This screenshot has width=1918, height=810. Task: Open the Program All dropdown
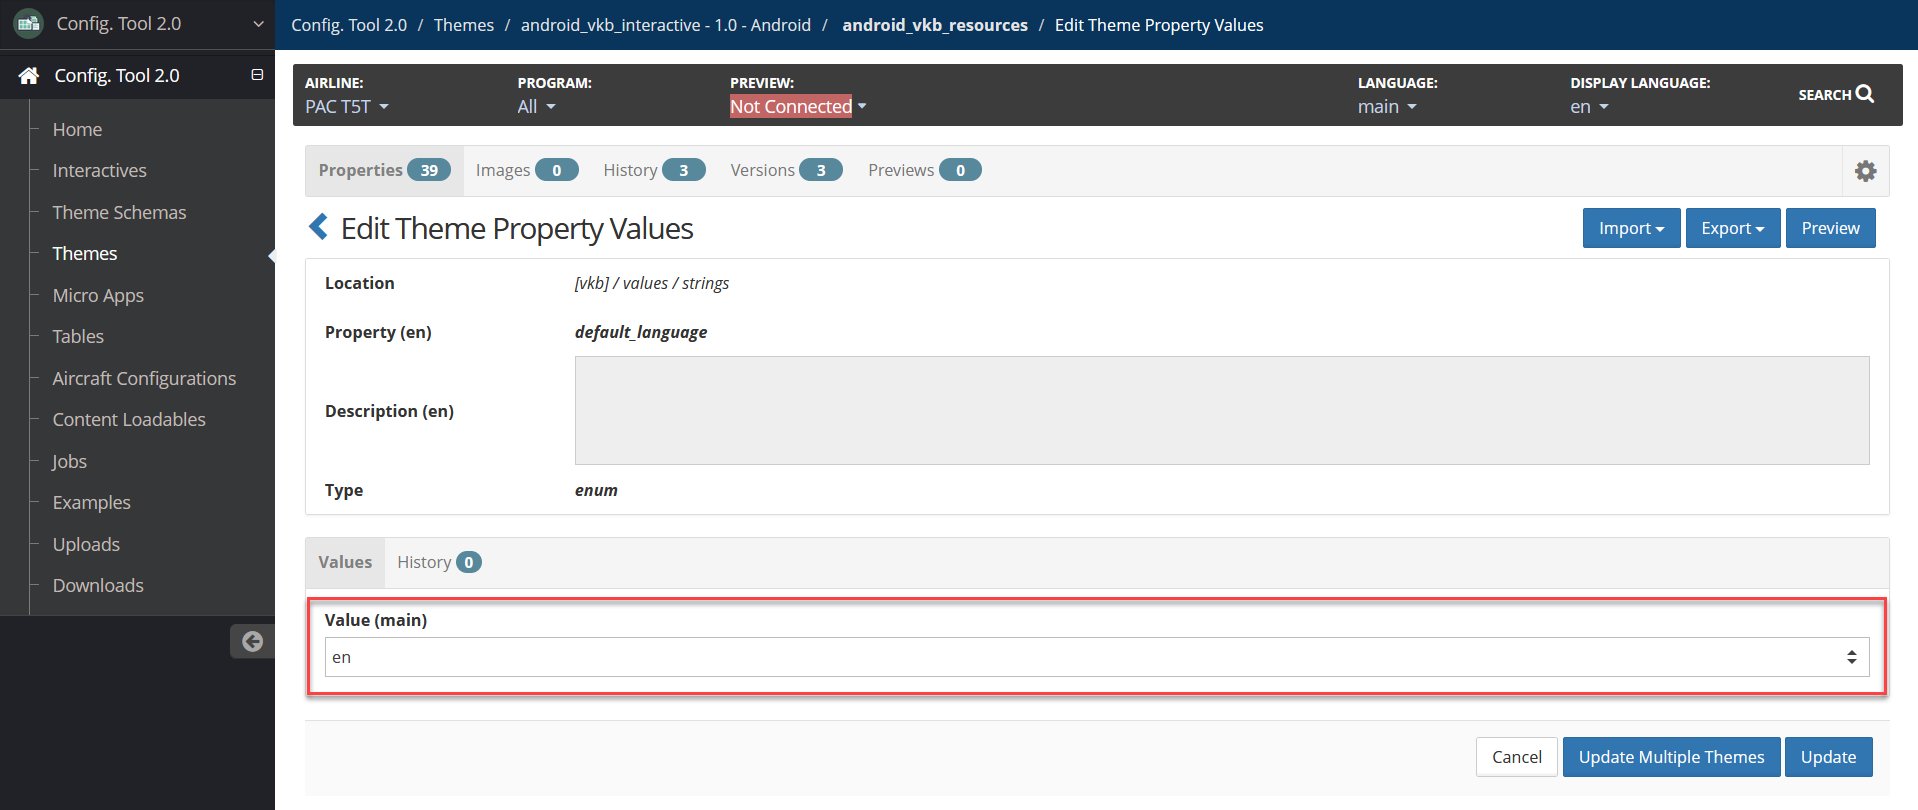[535, 106]
